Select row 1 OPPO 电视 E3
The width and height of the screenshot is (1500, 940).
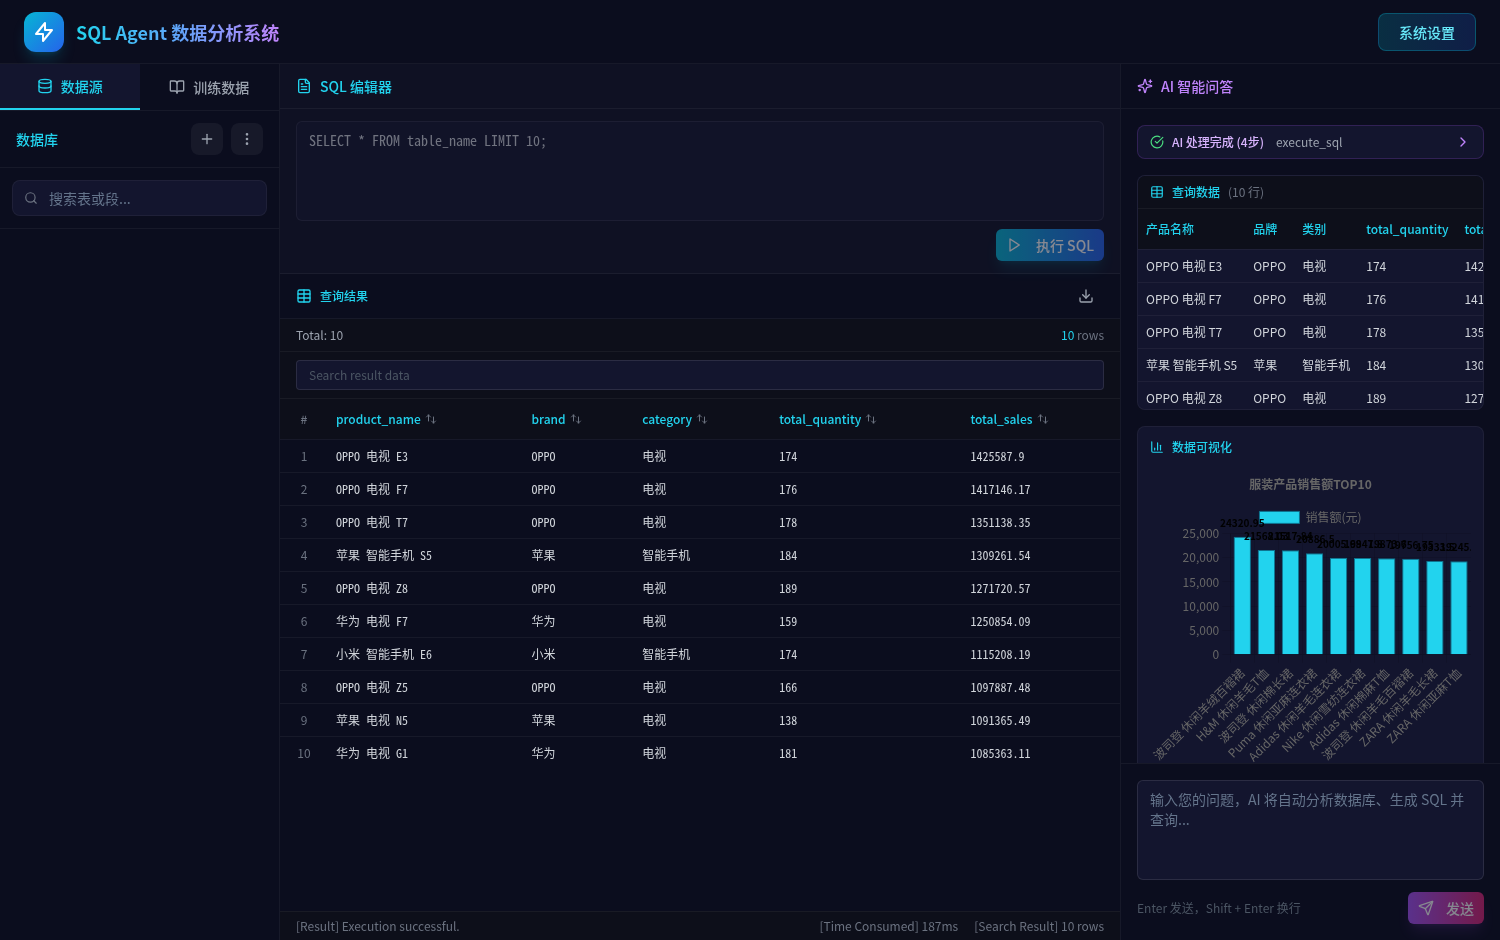tap(700, 456)
